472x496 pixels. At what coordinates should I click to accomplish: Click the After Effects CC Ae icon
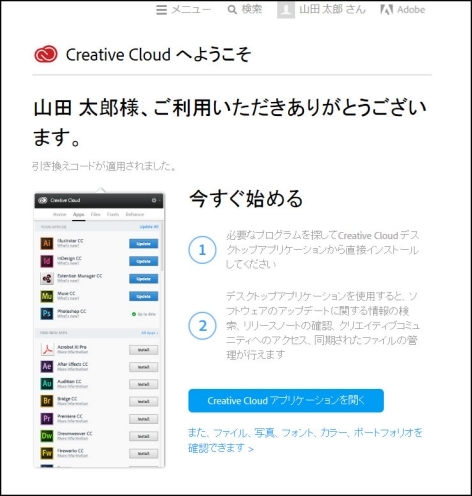click(47, 366)
